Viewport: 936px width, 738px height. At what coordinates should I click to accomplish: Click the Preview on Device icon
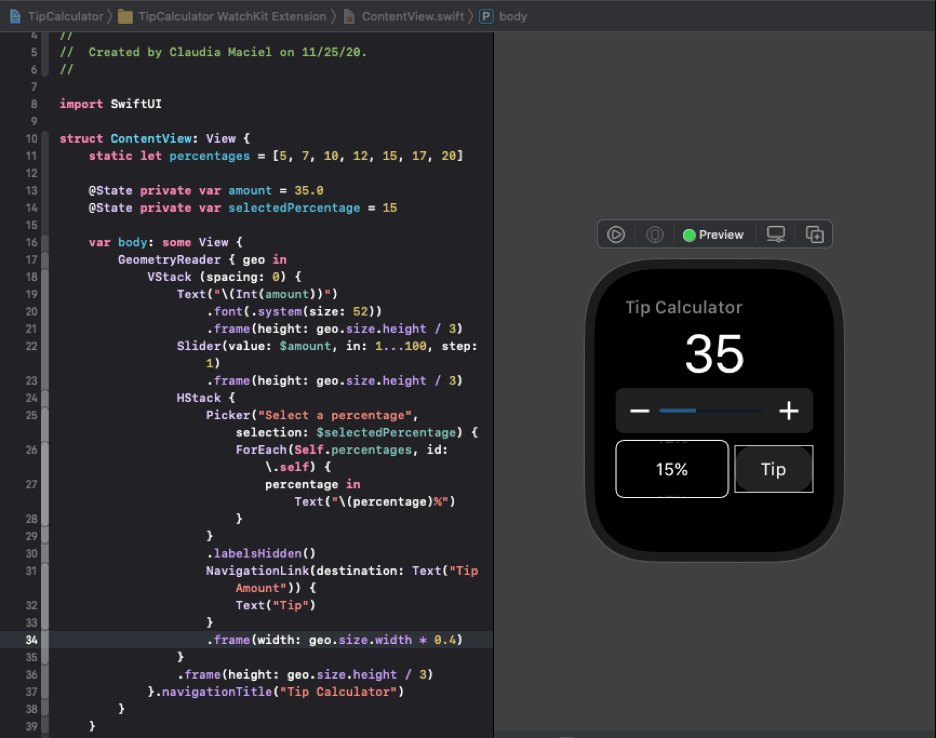[655, 235]
